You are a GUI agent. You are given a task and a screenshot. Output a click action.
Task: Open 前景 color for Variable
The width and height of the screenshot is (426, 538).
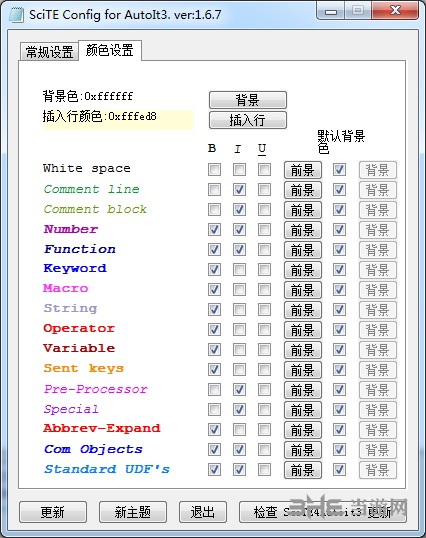point(303,350)
